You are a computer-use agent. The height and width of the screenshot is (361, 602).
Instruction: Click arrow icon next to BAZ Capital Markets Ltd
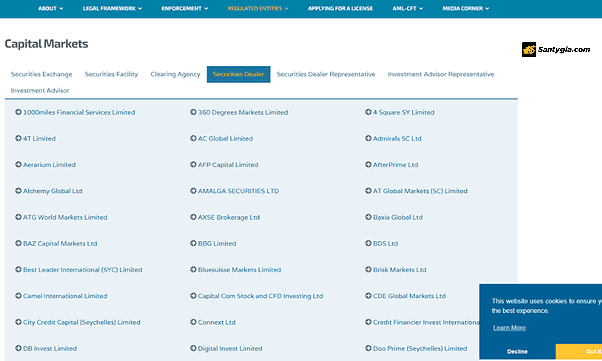pyautogui.click(x=18, y=243)
